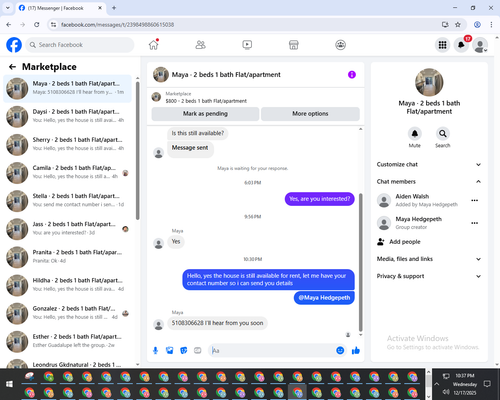Open the taskbar volume control
Viewport: 500px width, 400px height.
coord(446,392)
